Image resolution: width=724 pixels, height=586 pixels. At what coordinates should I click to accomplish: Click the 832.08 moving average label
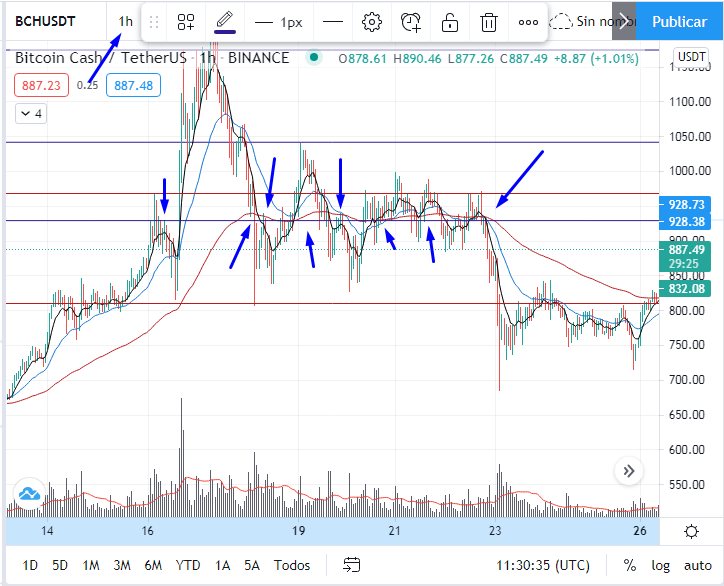coord(686,289)
